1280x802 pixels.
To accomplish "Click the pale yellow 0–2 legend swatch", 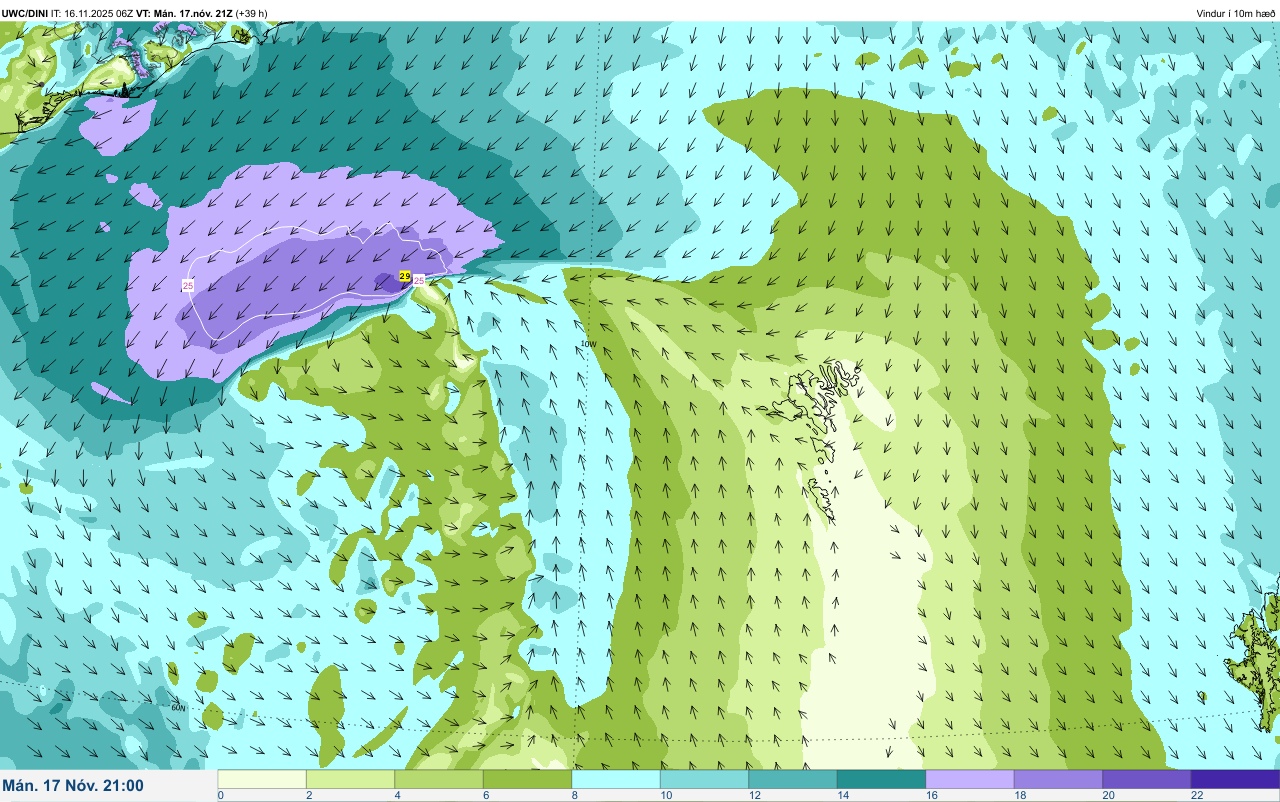I will tap(262, 779).
